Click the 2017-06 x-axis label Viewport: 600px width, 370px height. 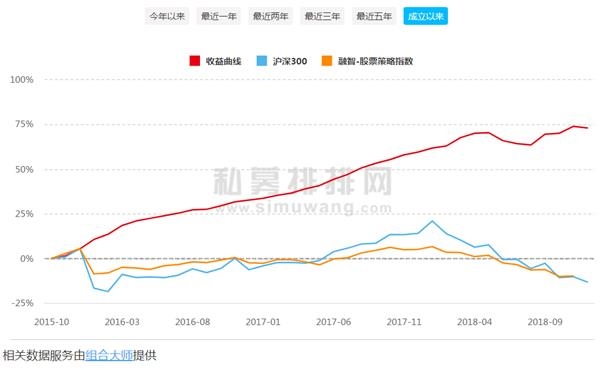pyautogui.click(x=333, y=322)
